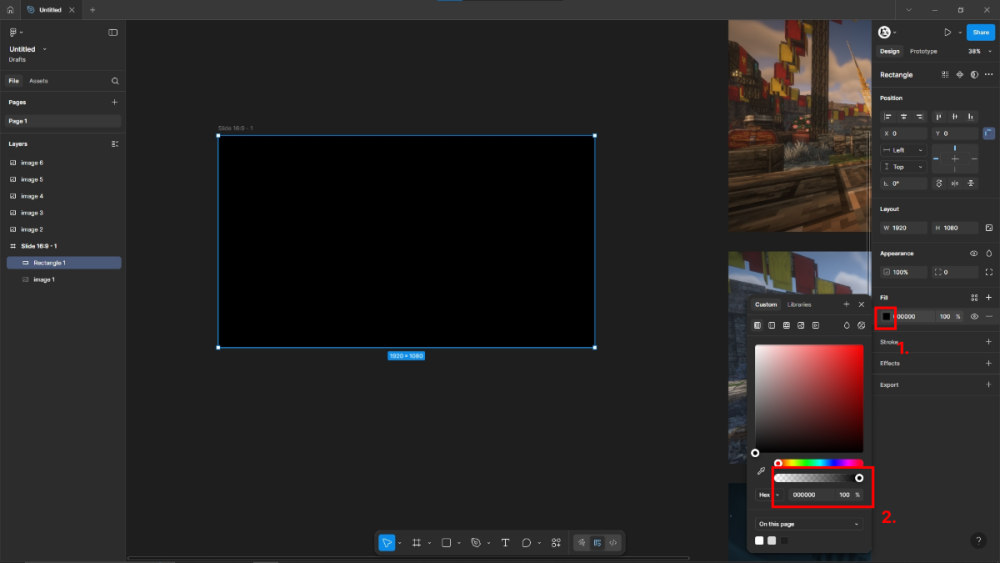Toggle fill visibility eye icon
The height and width of the screenshot is (563, 1000).
974,316
